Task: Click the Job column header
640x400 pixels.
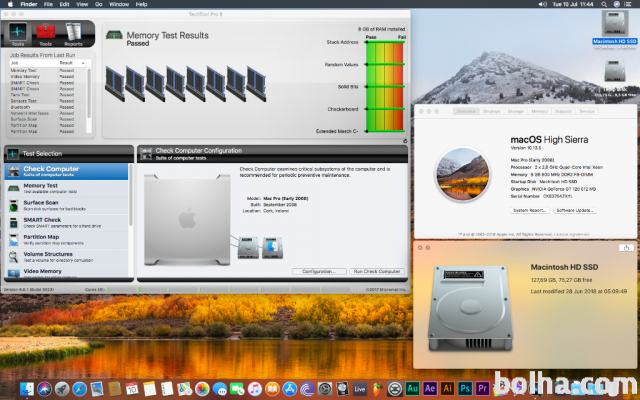Action: point(33,63)
